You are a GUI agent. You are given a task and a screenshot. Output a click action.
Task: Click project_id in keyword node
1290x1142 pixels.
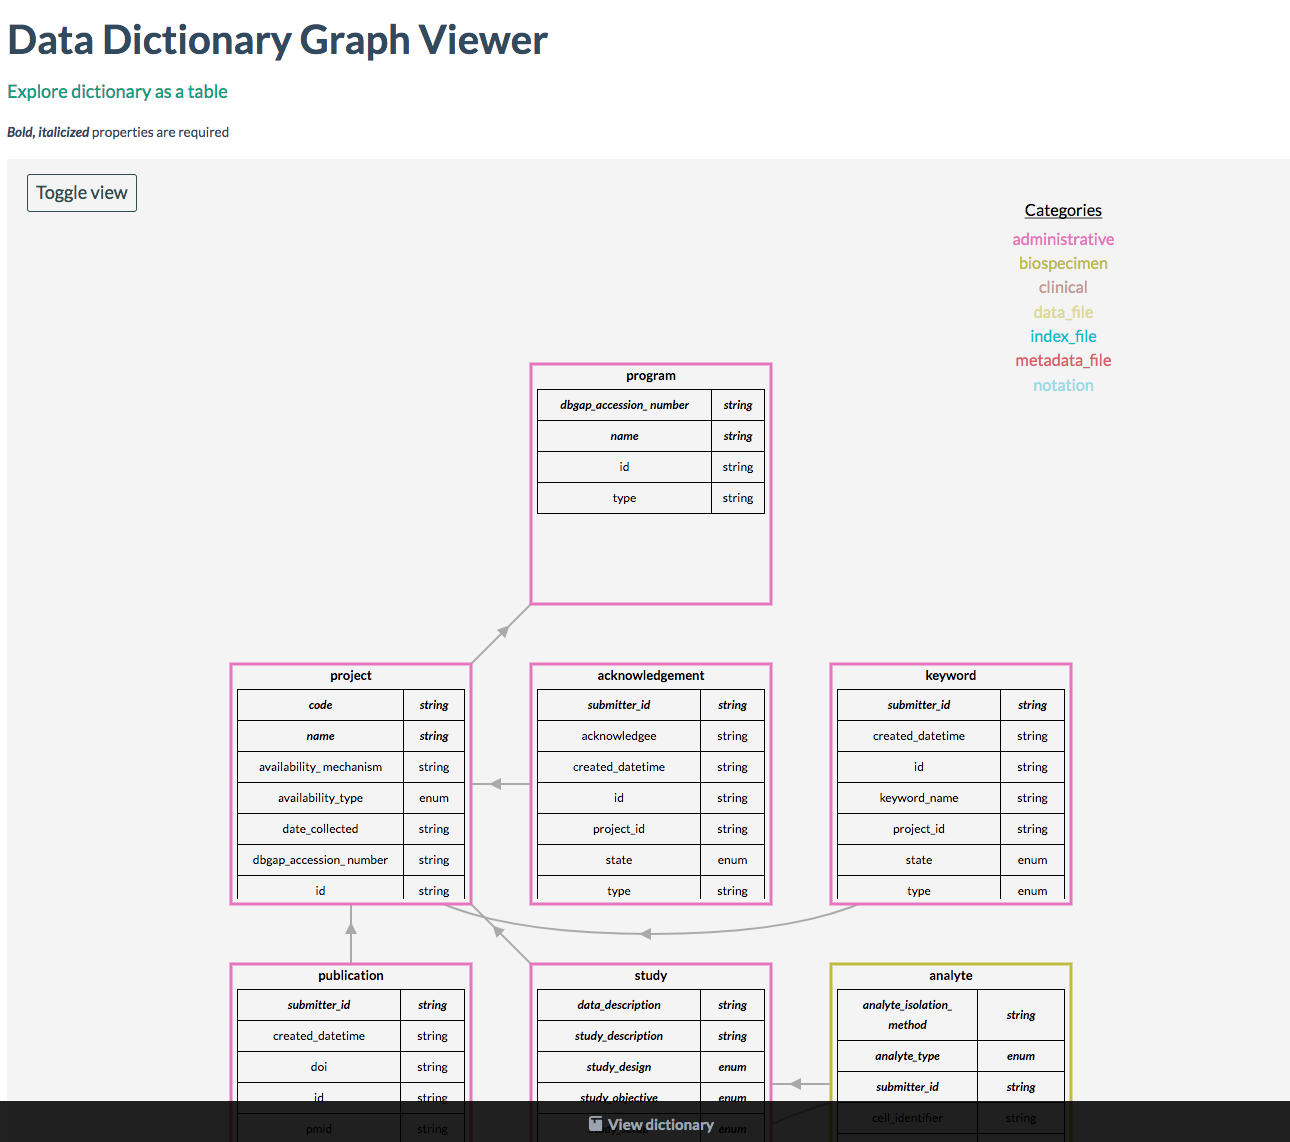pyautogui.click(x=919, y=829)
